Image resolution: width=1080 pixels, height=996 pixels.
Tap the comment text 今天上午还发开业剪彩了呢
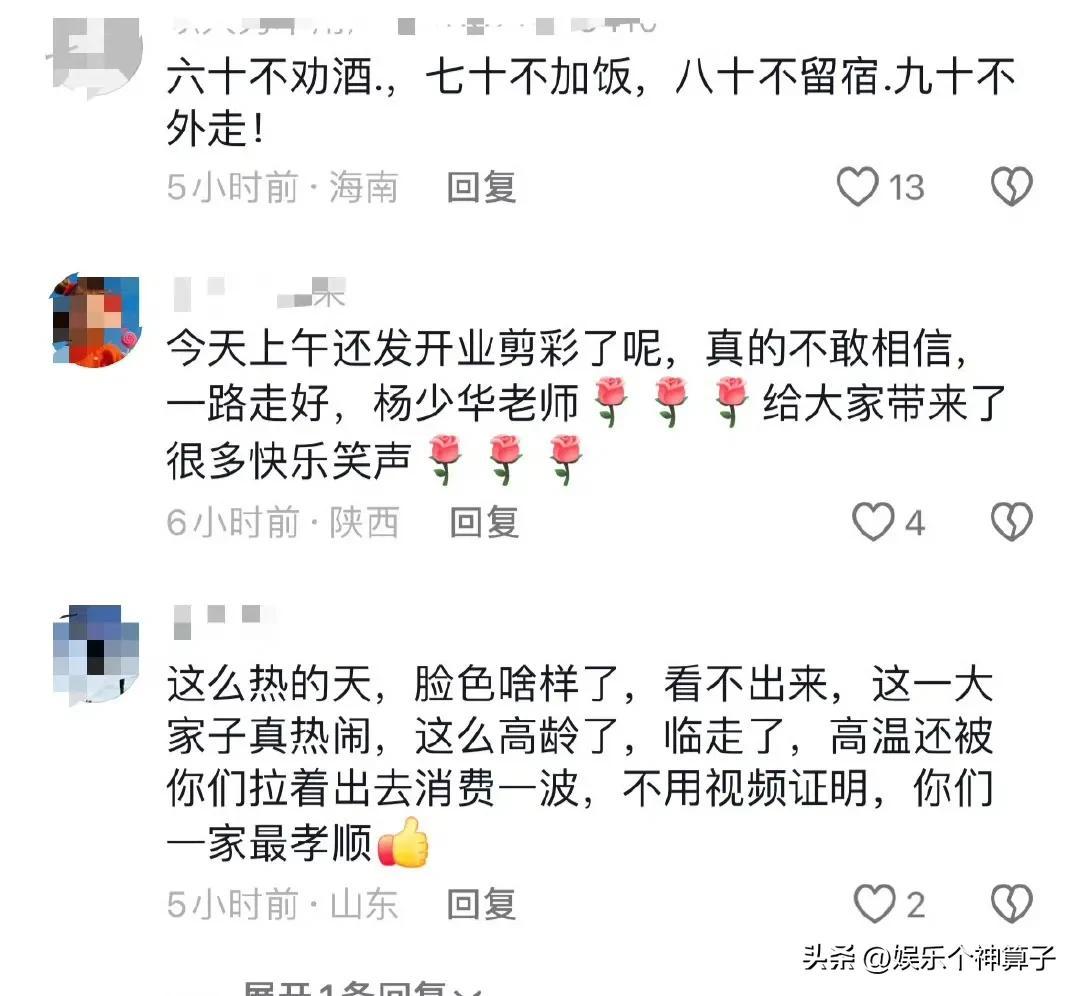point(414,347)
